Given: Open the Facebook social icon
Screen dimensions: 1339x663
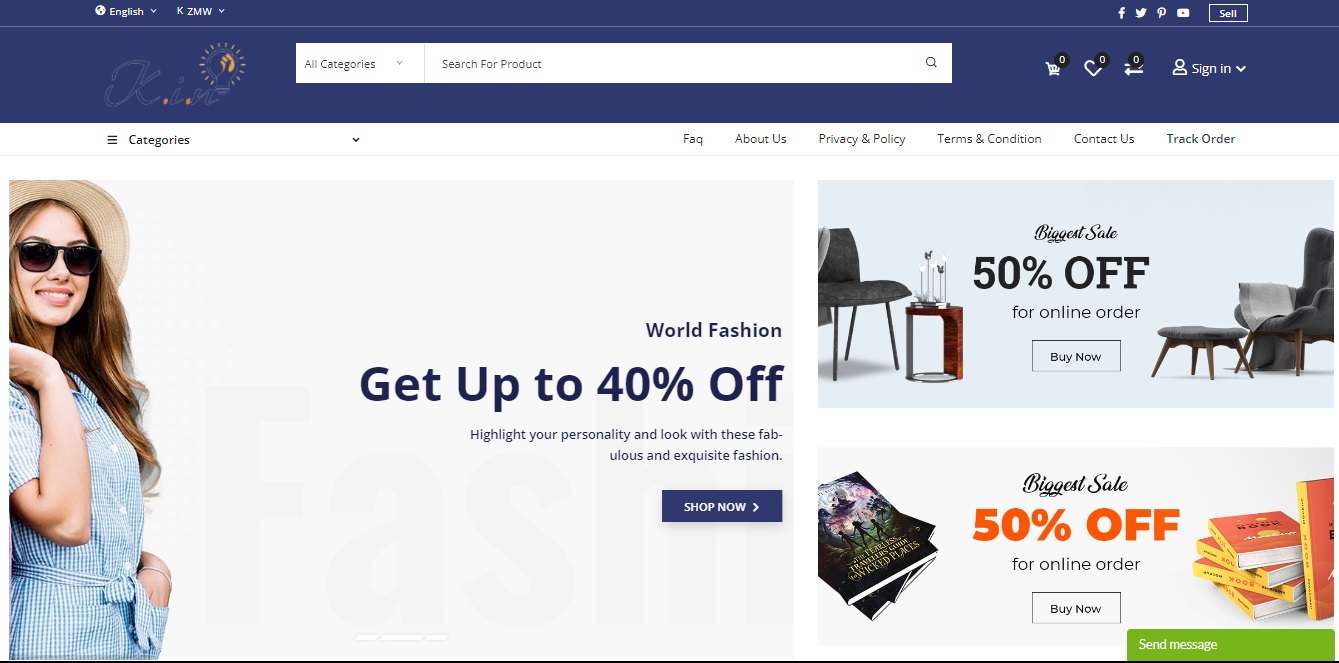Looking at the screenshot, I should 1121,13.
